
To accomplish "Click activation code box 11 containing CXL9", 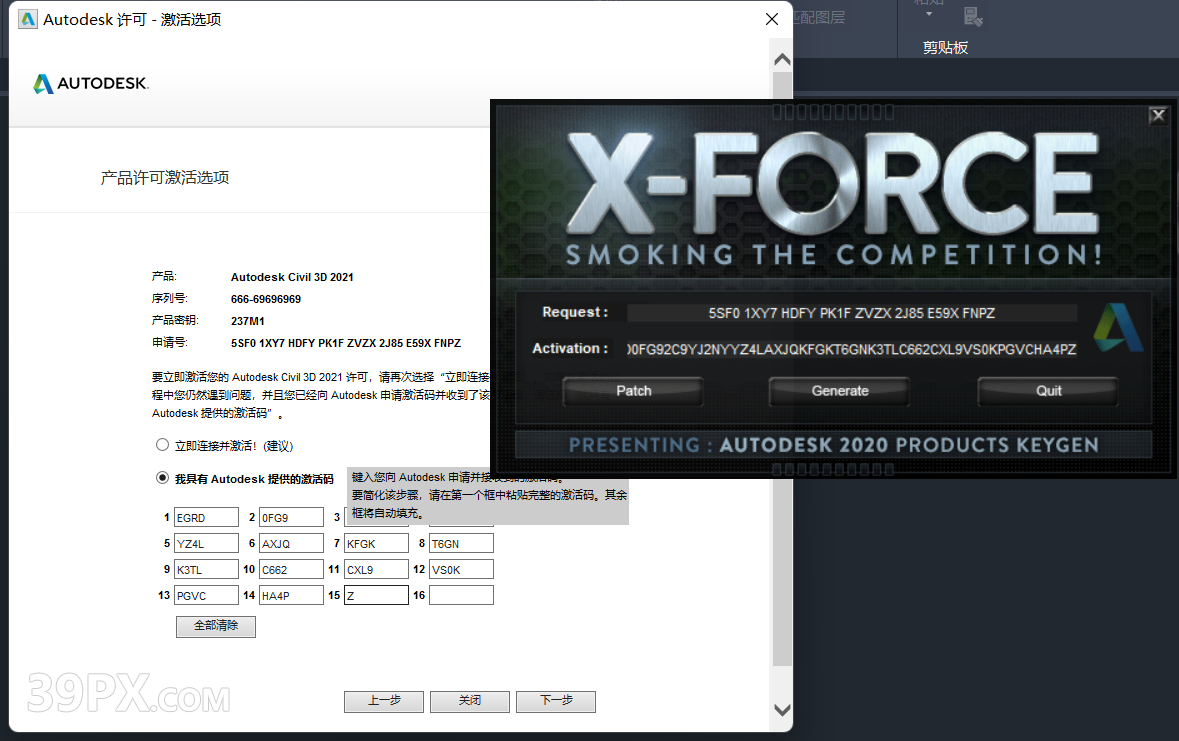I will [376, 569].
